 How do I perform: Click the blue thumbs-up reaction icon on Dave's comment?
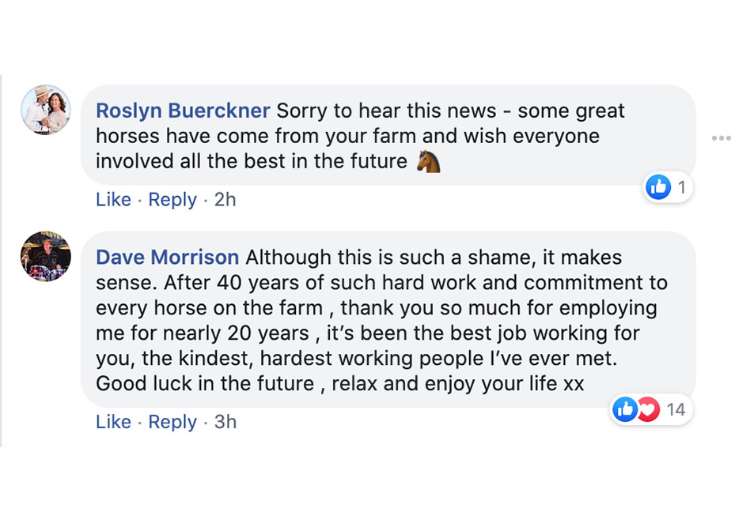[625, 409]
